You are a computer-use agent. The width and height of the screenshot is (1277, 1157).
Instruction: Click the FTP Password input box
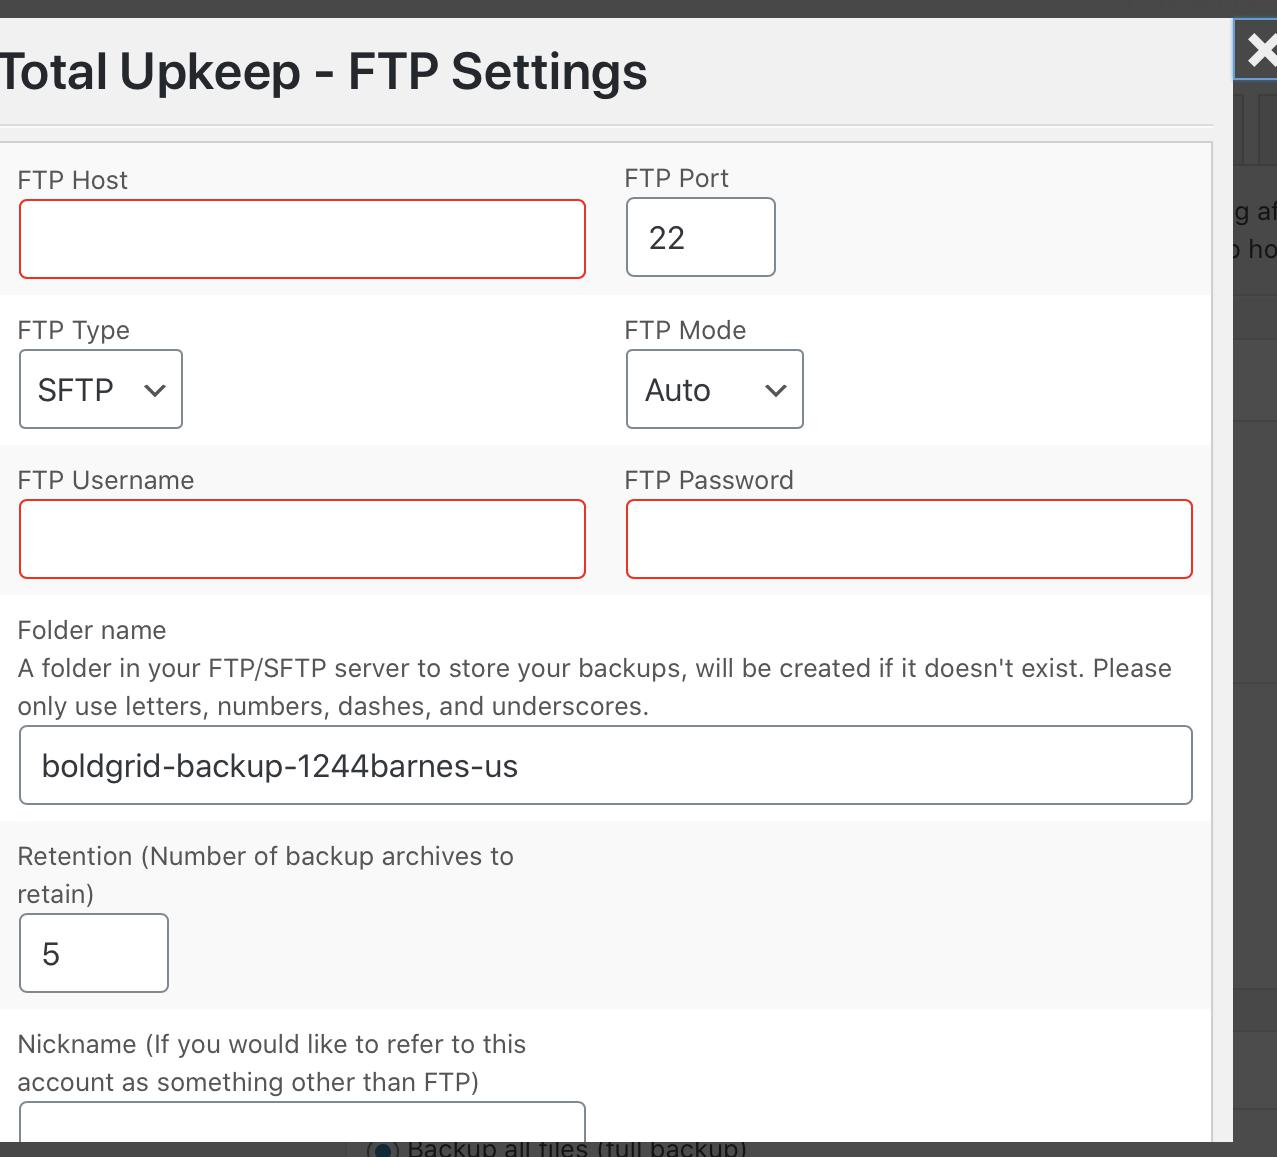908,539
